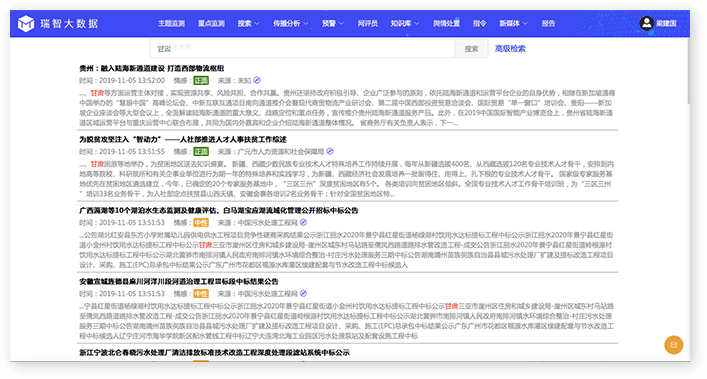Open the orange floating message button
The width and height of the screenshot is (707, 379).
point(674,345)
